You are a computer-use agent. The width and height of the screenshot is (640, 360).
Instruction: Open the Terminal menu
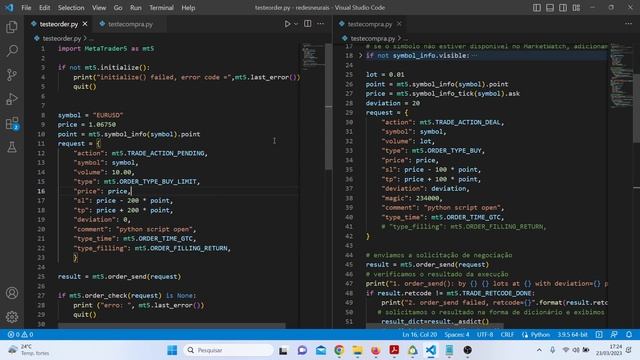point(161,8)
